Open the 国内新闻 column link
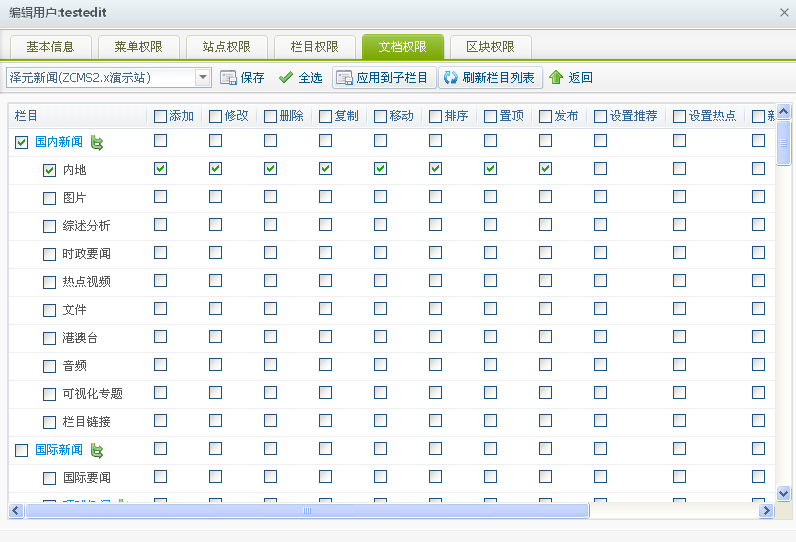Viewport: 796px width, 542px height. point(59,142)
